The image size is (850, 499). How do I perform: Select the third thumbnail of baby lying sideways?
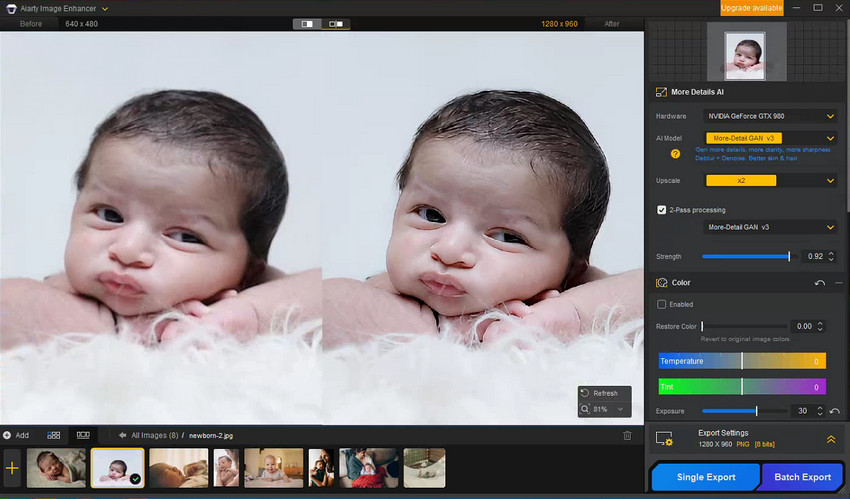pos(178,468)
